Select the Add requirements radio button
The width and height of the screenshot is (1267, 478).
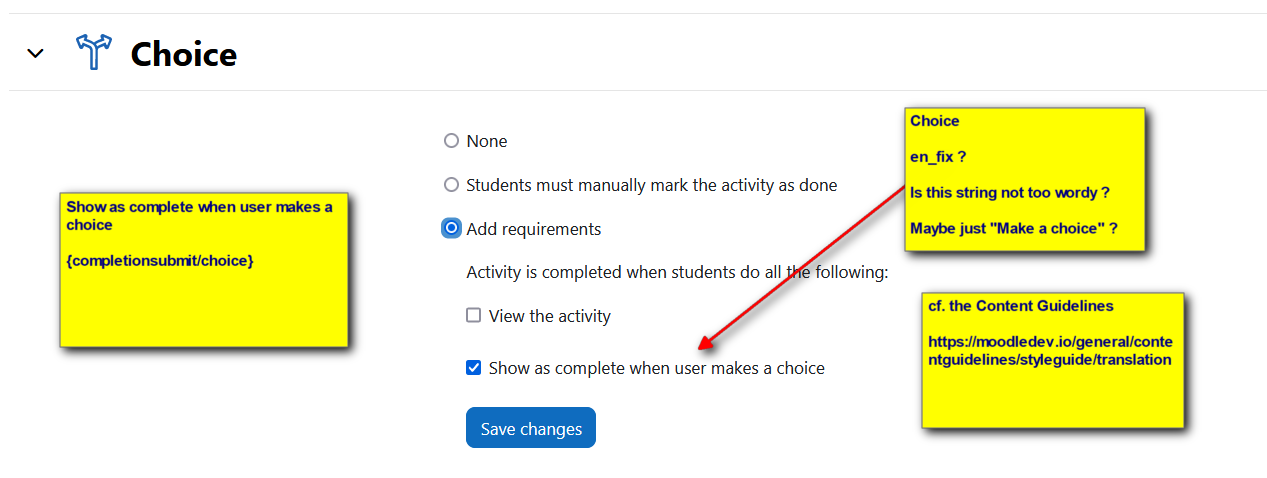click(451, 228)
